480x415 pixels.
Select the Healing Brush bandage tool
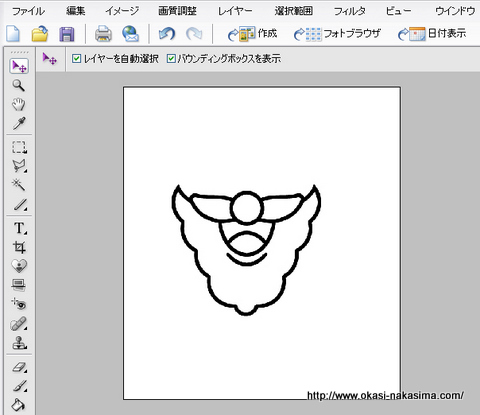(x=19, y=323)
